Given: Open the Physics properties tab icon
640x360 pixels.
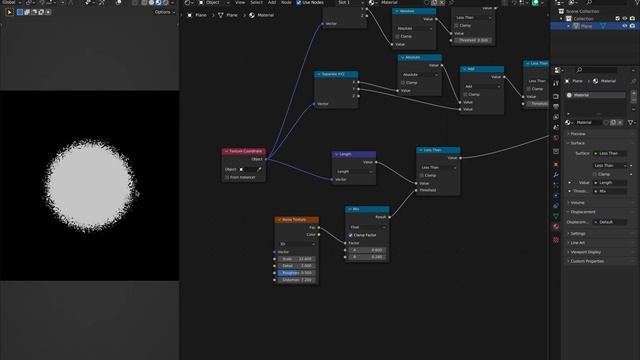Looking at the screenshot, I should pyautogui.click(x=556, y=195).
